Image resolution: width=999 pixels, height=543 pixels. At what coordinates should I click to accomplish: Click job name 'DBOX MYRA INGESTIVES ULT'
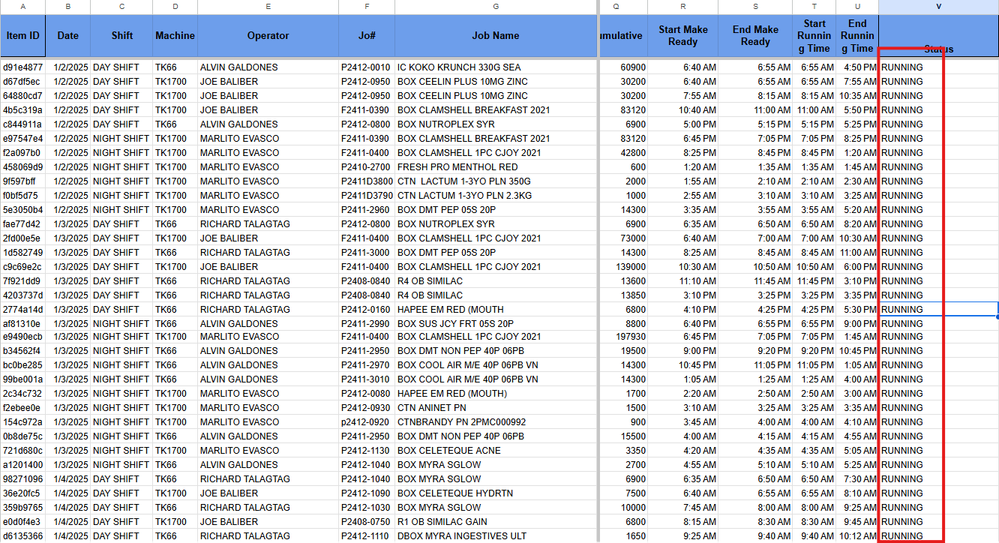click(x=462, y=536)
